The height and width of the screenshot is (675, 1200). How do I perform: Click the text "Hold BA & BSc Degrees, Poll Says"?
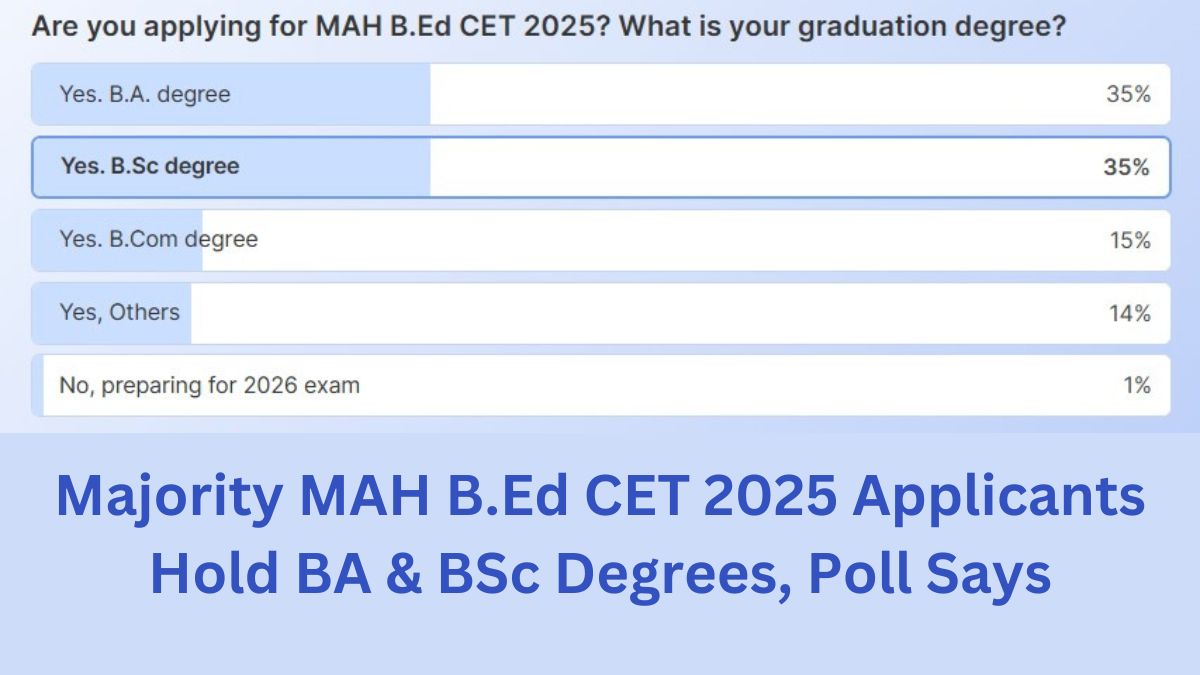(x=600, y=573)
